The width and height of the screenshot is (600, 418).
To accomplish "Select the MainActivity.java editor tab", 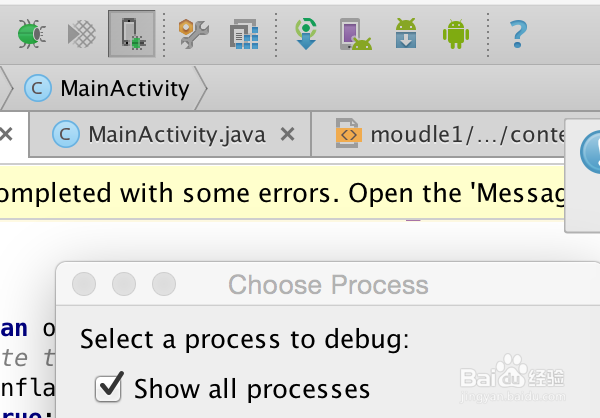I will point(160,134).
